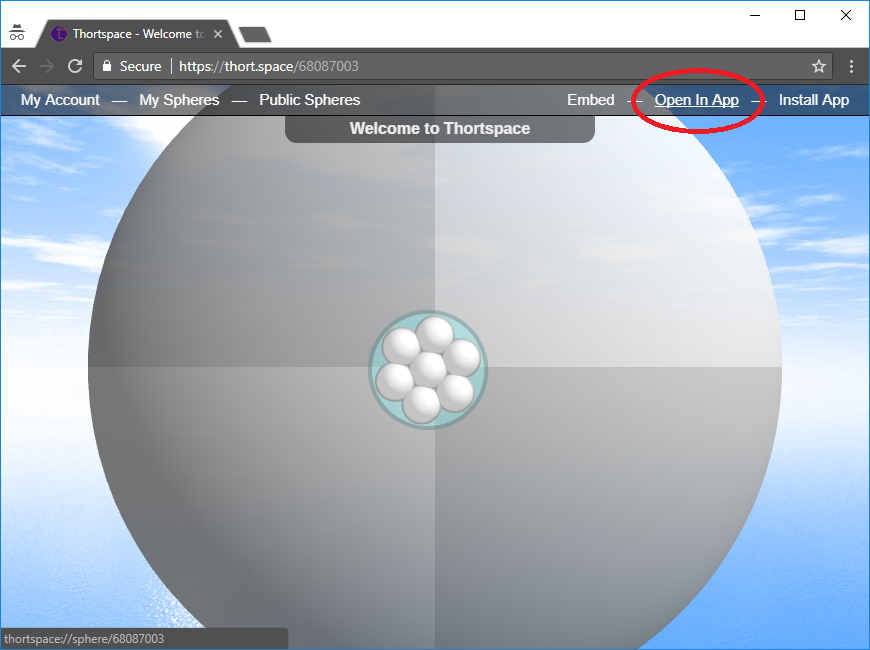
Task: Minimize the browser window
Action: coord(755,16)
